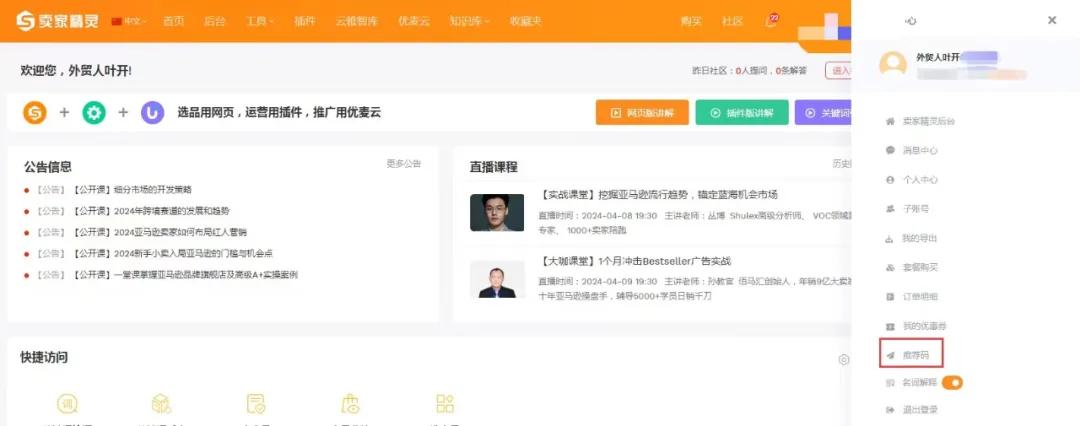Open 插件 in the top navigation
1080x426 pixels.
tap(304, 21)
